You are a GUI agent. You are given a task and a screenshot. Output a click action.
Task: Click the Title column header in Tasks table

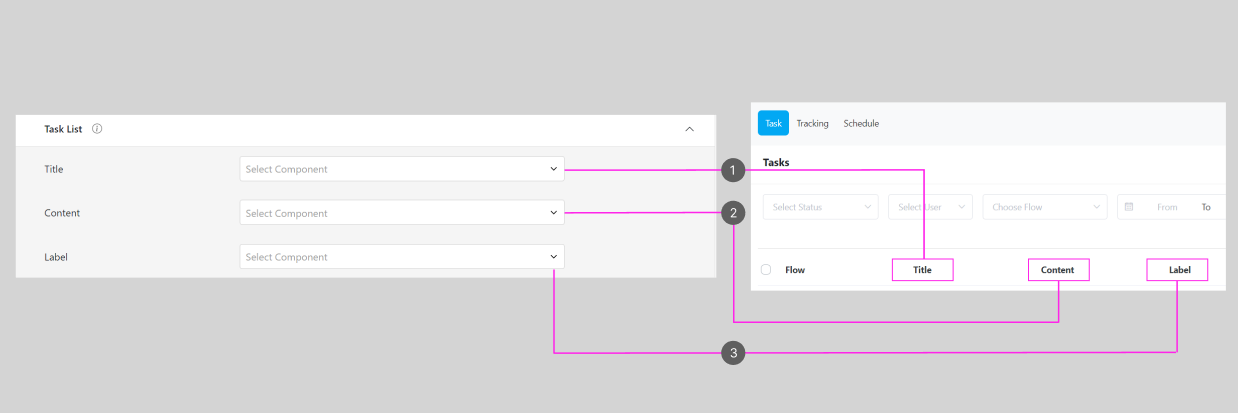[922, 270]
